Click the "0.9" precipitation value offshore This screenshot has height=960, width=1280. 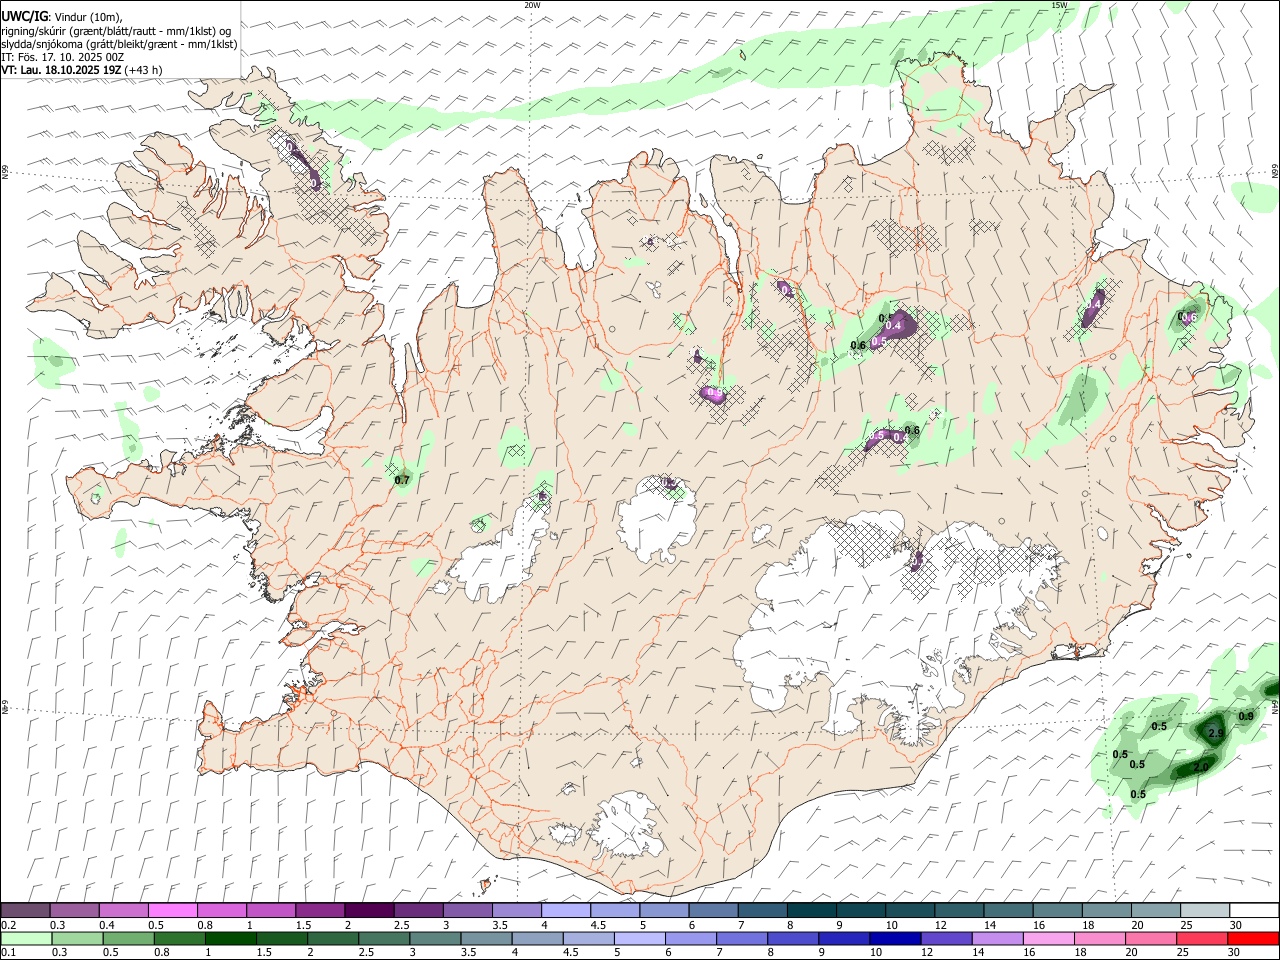tap(1246, 716)
